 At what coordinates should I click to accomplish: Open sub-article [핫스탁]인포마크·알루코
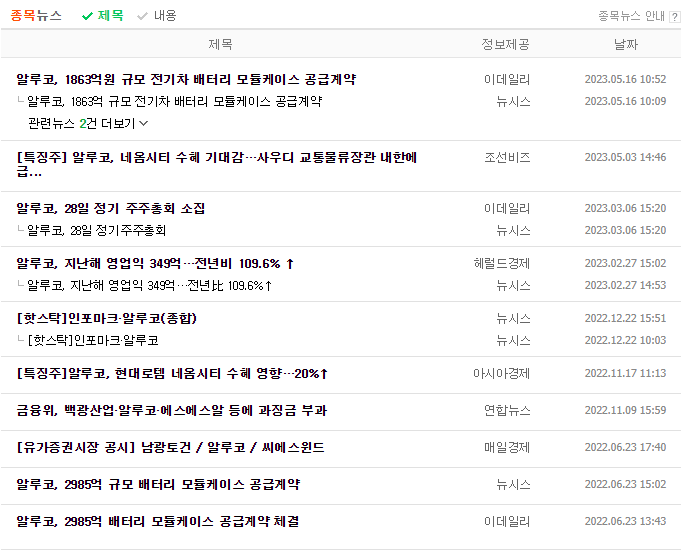tap(93, 341)
